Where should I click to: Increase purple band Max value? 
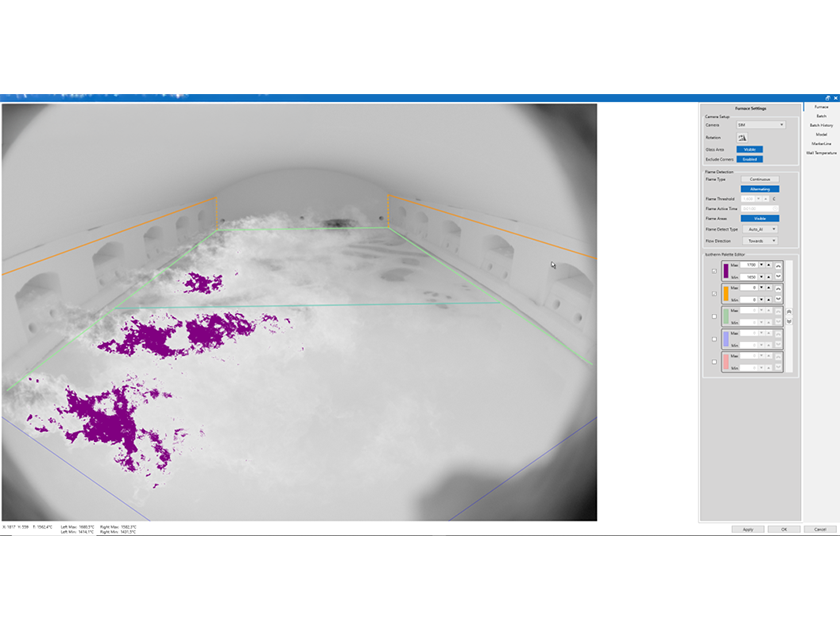(769, 265)
